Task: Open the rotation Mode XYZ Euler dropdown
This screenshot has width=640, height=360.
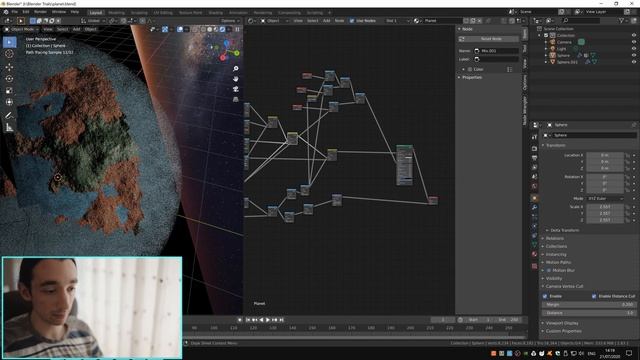Action: (605, 198)
